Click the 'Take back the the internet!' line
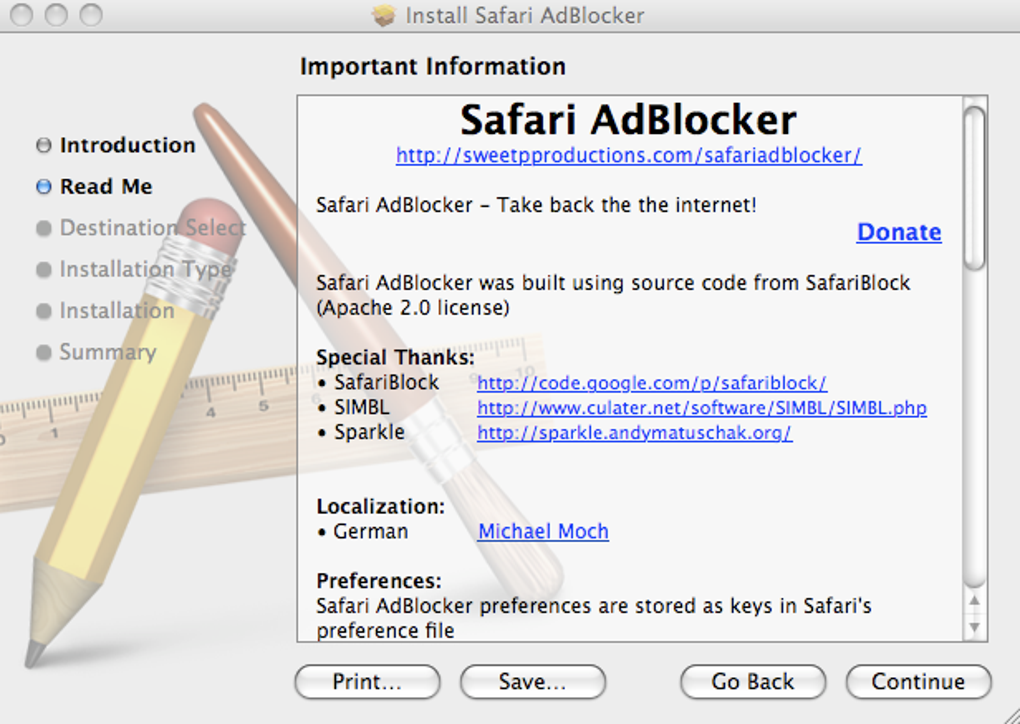Screen dimensions: 1020x724 [536, 206]
